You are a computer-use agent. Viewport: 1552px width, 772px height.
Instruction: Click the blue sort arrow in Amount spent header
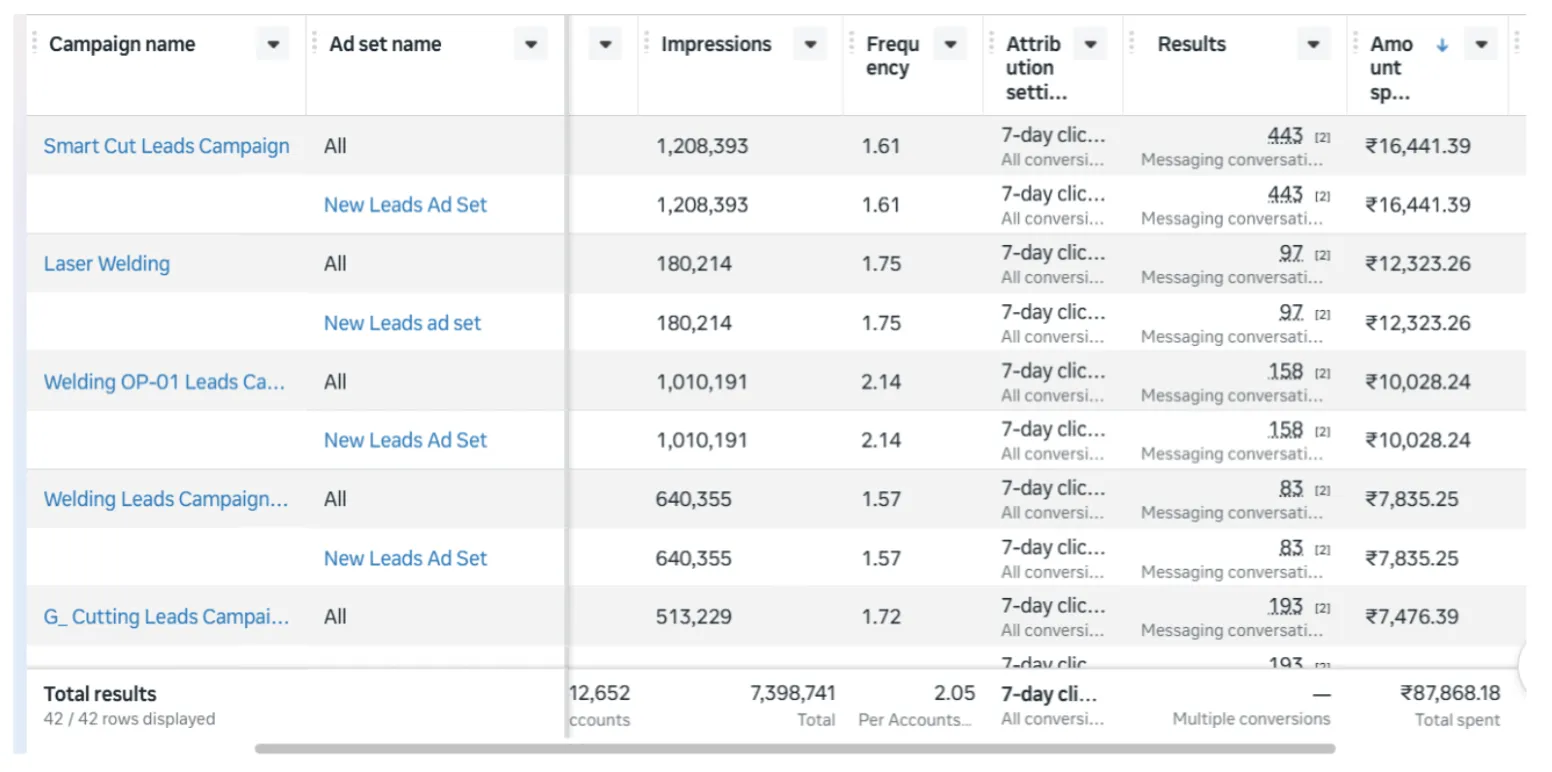(x=1441, y=45)
